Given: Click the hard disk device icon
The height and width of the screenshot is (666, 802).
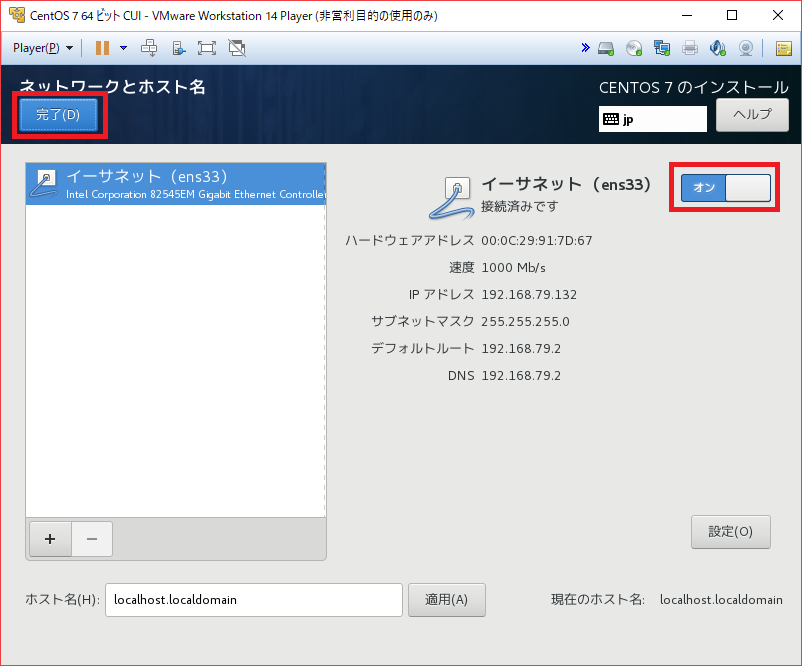Looking at the screenshot, I should click(606, 49).
